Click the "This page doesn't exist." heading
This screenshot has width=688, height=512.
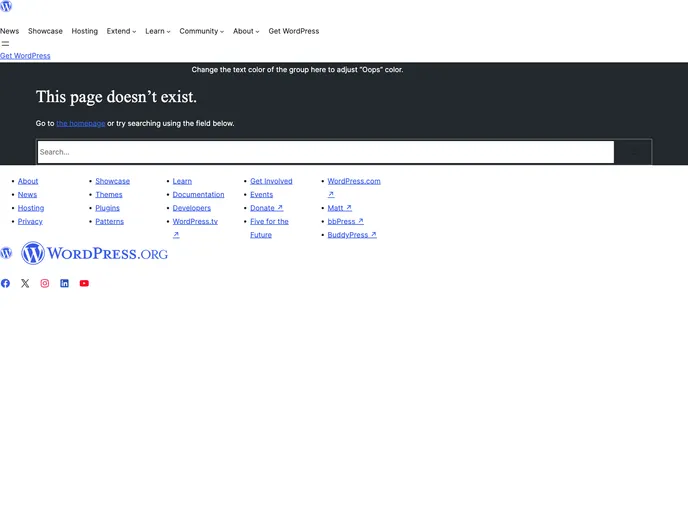116,97
